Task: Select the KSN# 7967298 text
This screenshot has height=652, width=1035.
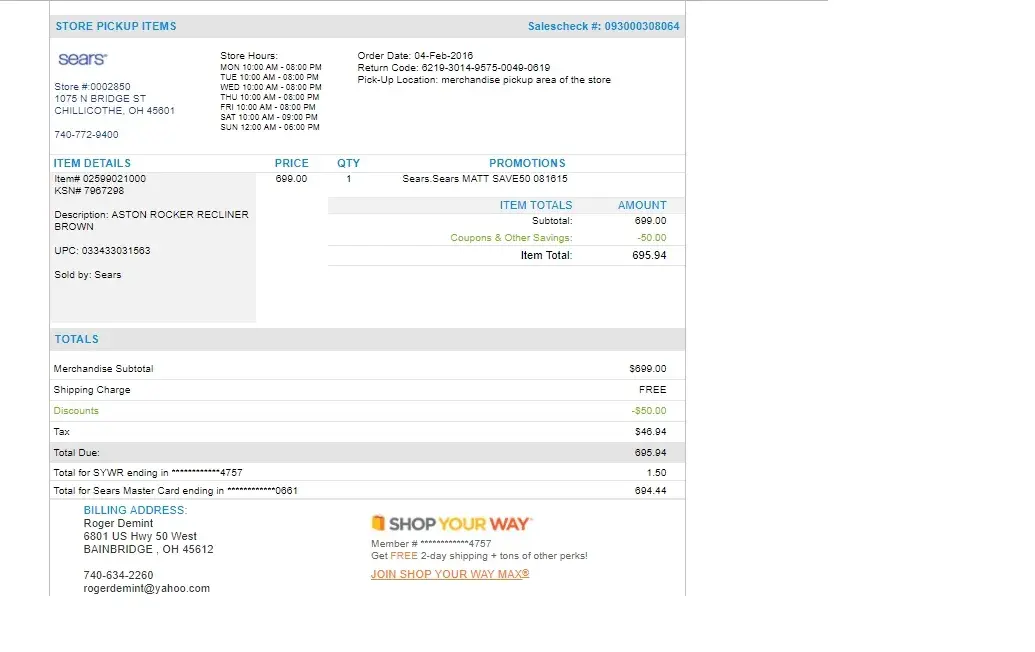Action: coord(89,191)
